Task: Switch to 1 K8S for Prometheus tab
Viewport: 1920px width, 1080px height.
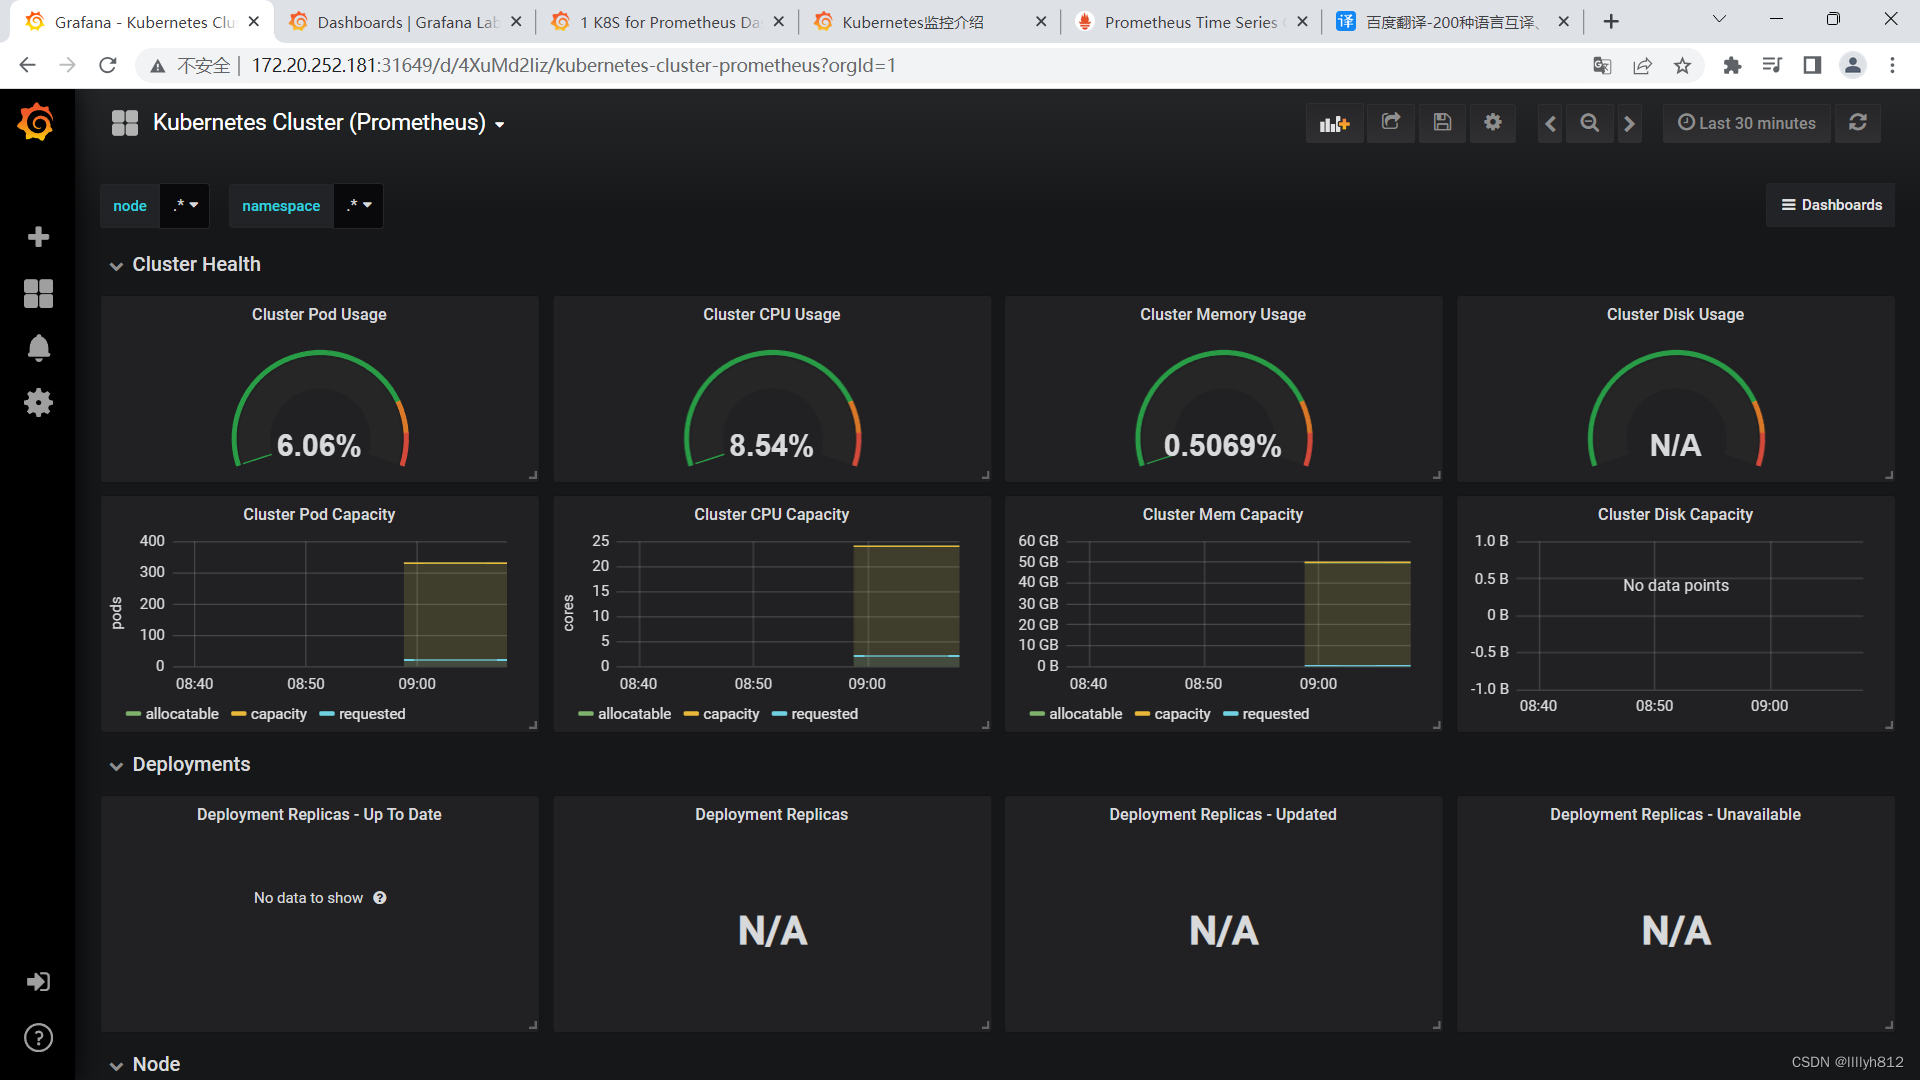Action: click(668, 22)
